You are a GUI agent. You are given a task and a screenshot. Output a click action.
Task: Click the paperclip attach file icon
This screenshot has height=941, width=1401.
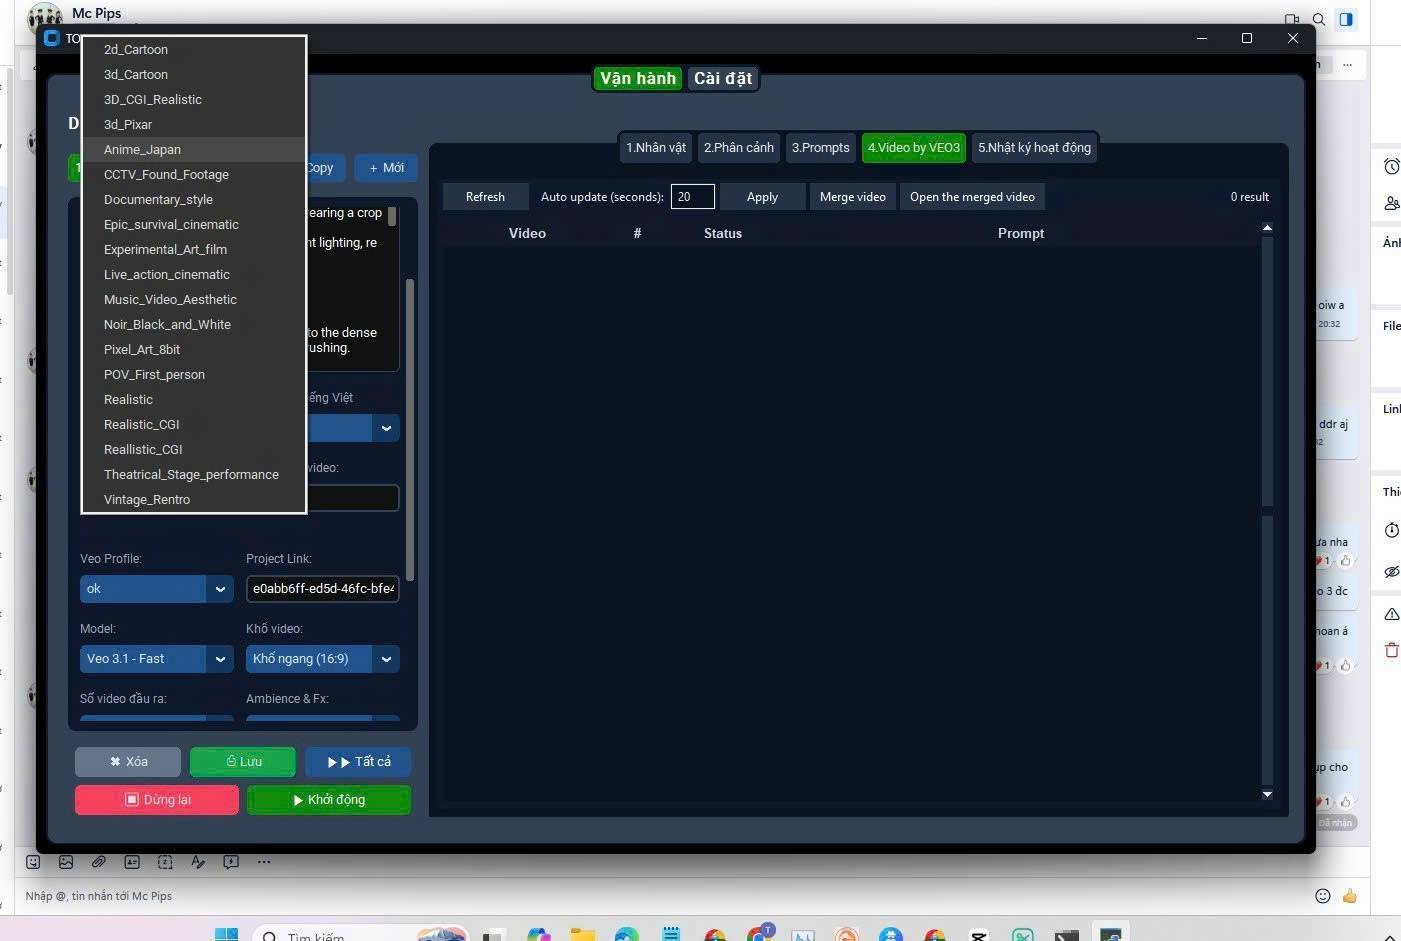[99, 862]
